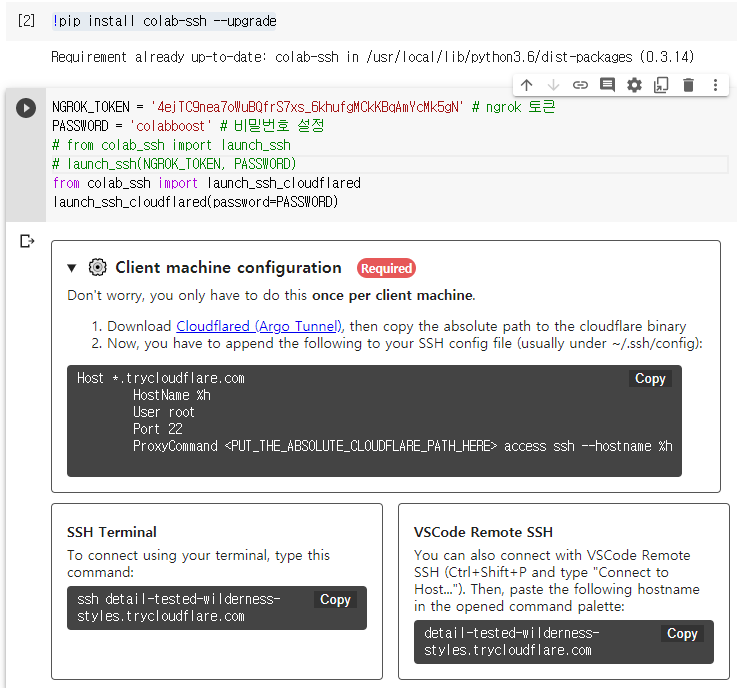Move the cell down with arrow icon

pos(553,86)
